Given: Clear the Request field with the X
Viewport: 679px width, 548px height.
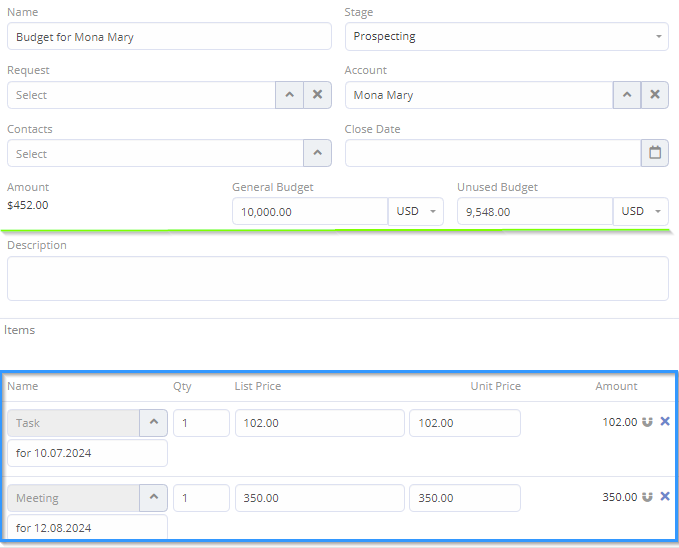Looking at the screenshot, I should coord(317,95).
